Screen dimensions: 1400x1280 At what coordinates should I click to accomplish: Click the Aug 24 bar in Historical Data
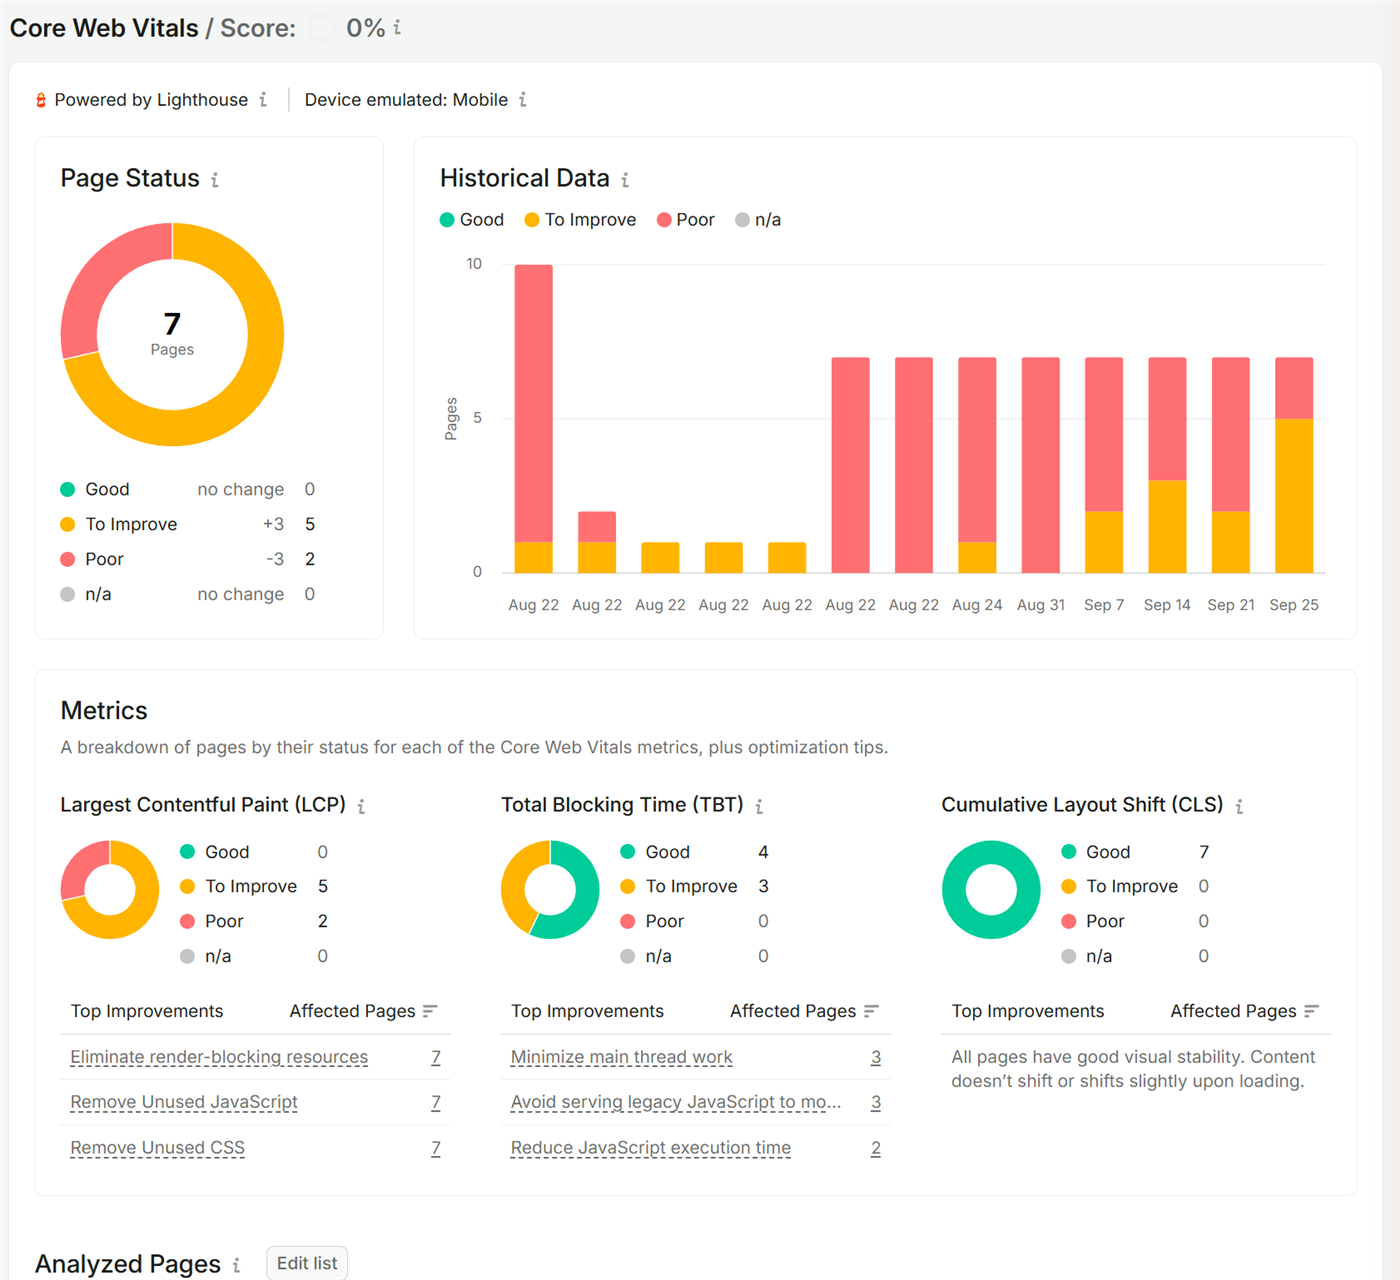(977, 465)
